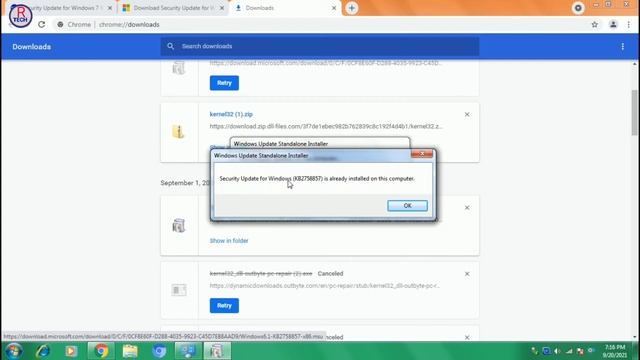The image size is (640, 360).
Task: Launch Internet Explorer from the taskbar
Action: click(42, 351)
